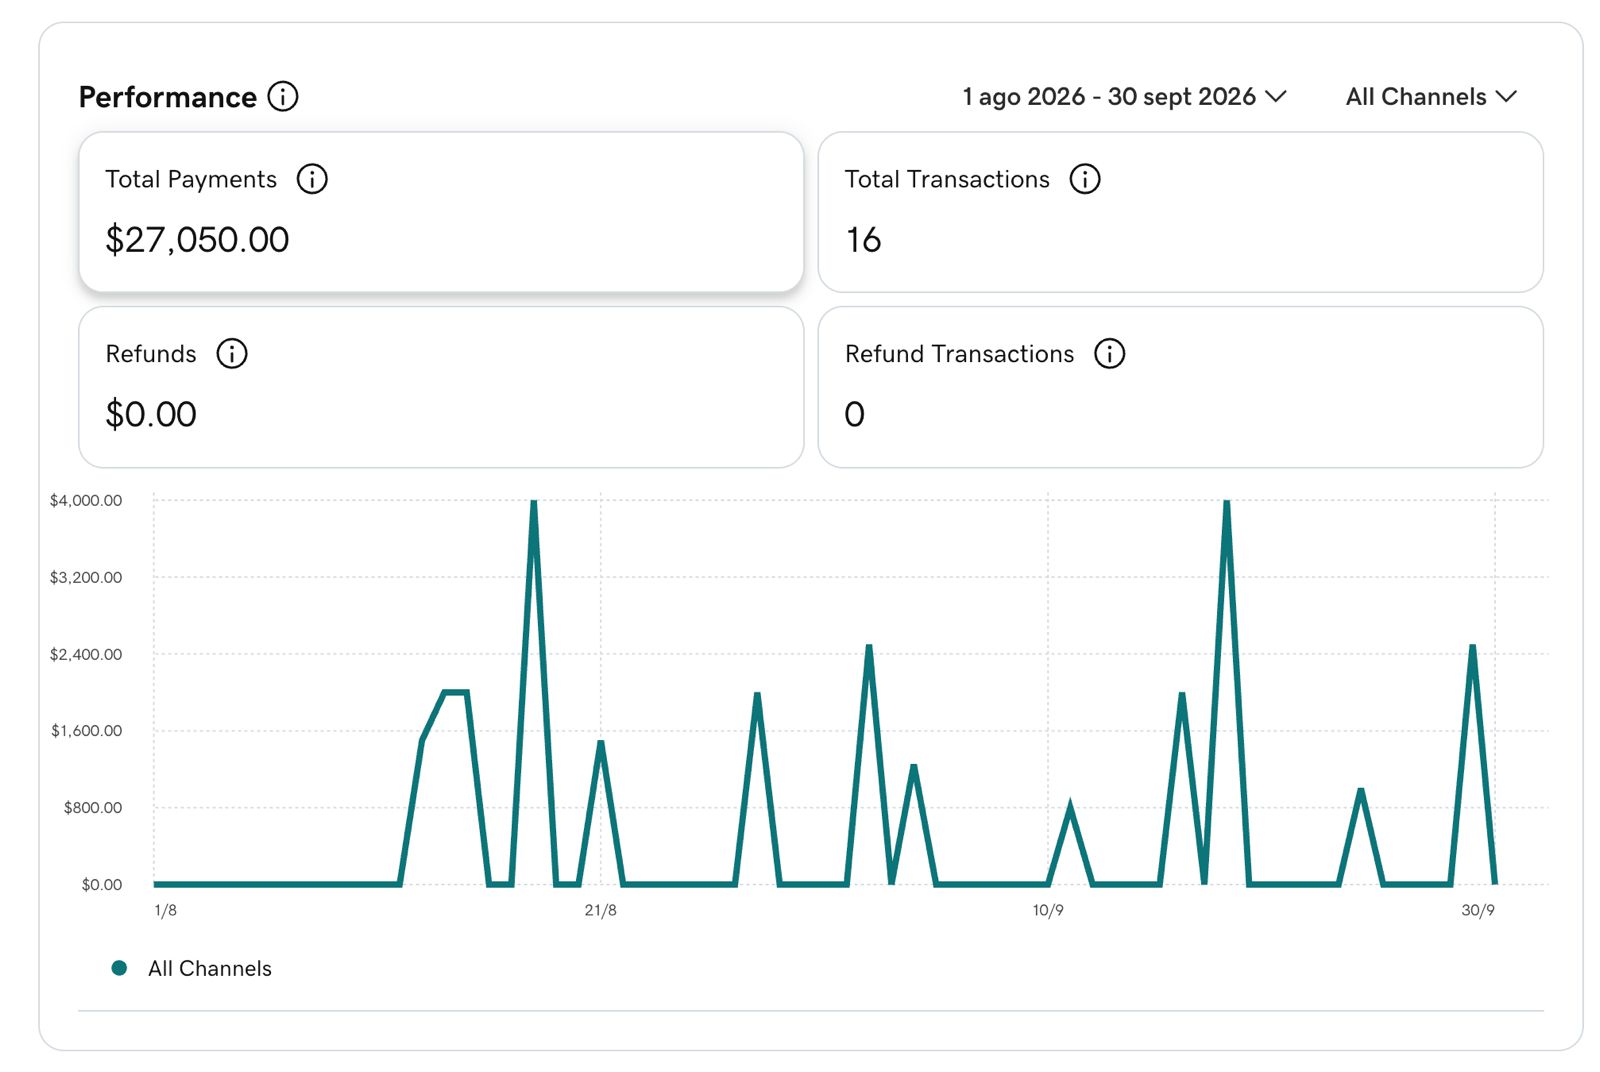The image size is (1600, 1072).
Task: Click the 21/8 x-axis date label
Action: click(601, 910)
